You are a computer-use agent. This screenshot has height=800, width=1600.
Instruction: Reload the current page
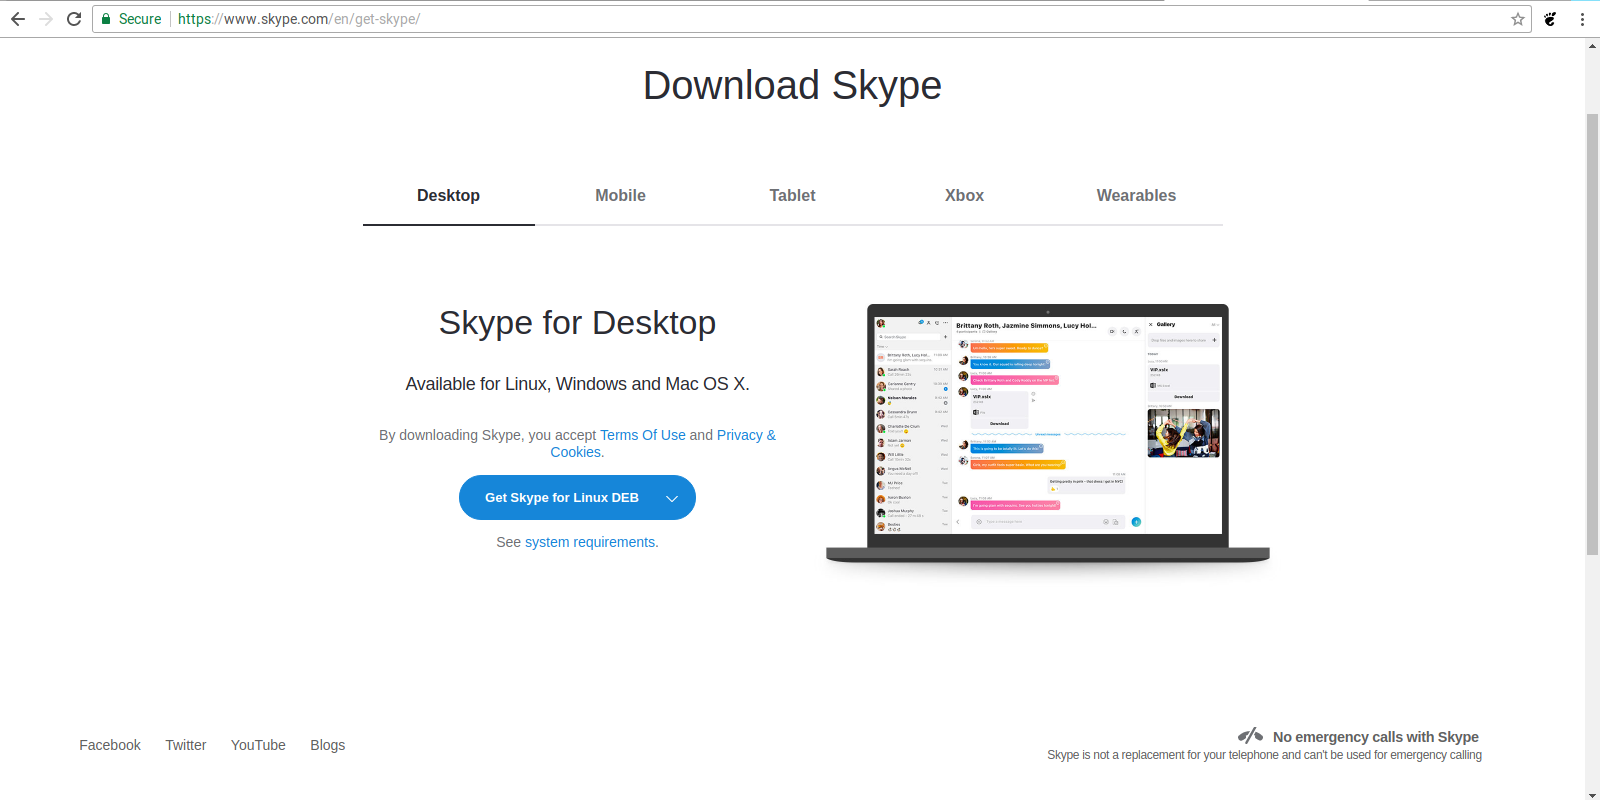coord(74,19)
